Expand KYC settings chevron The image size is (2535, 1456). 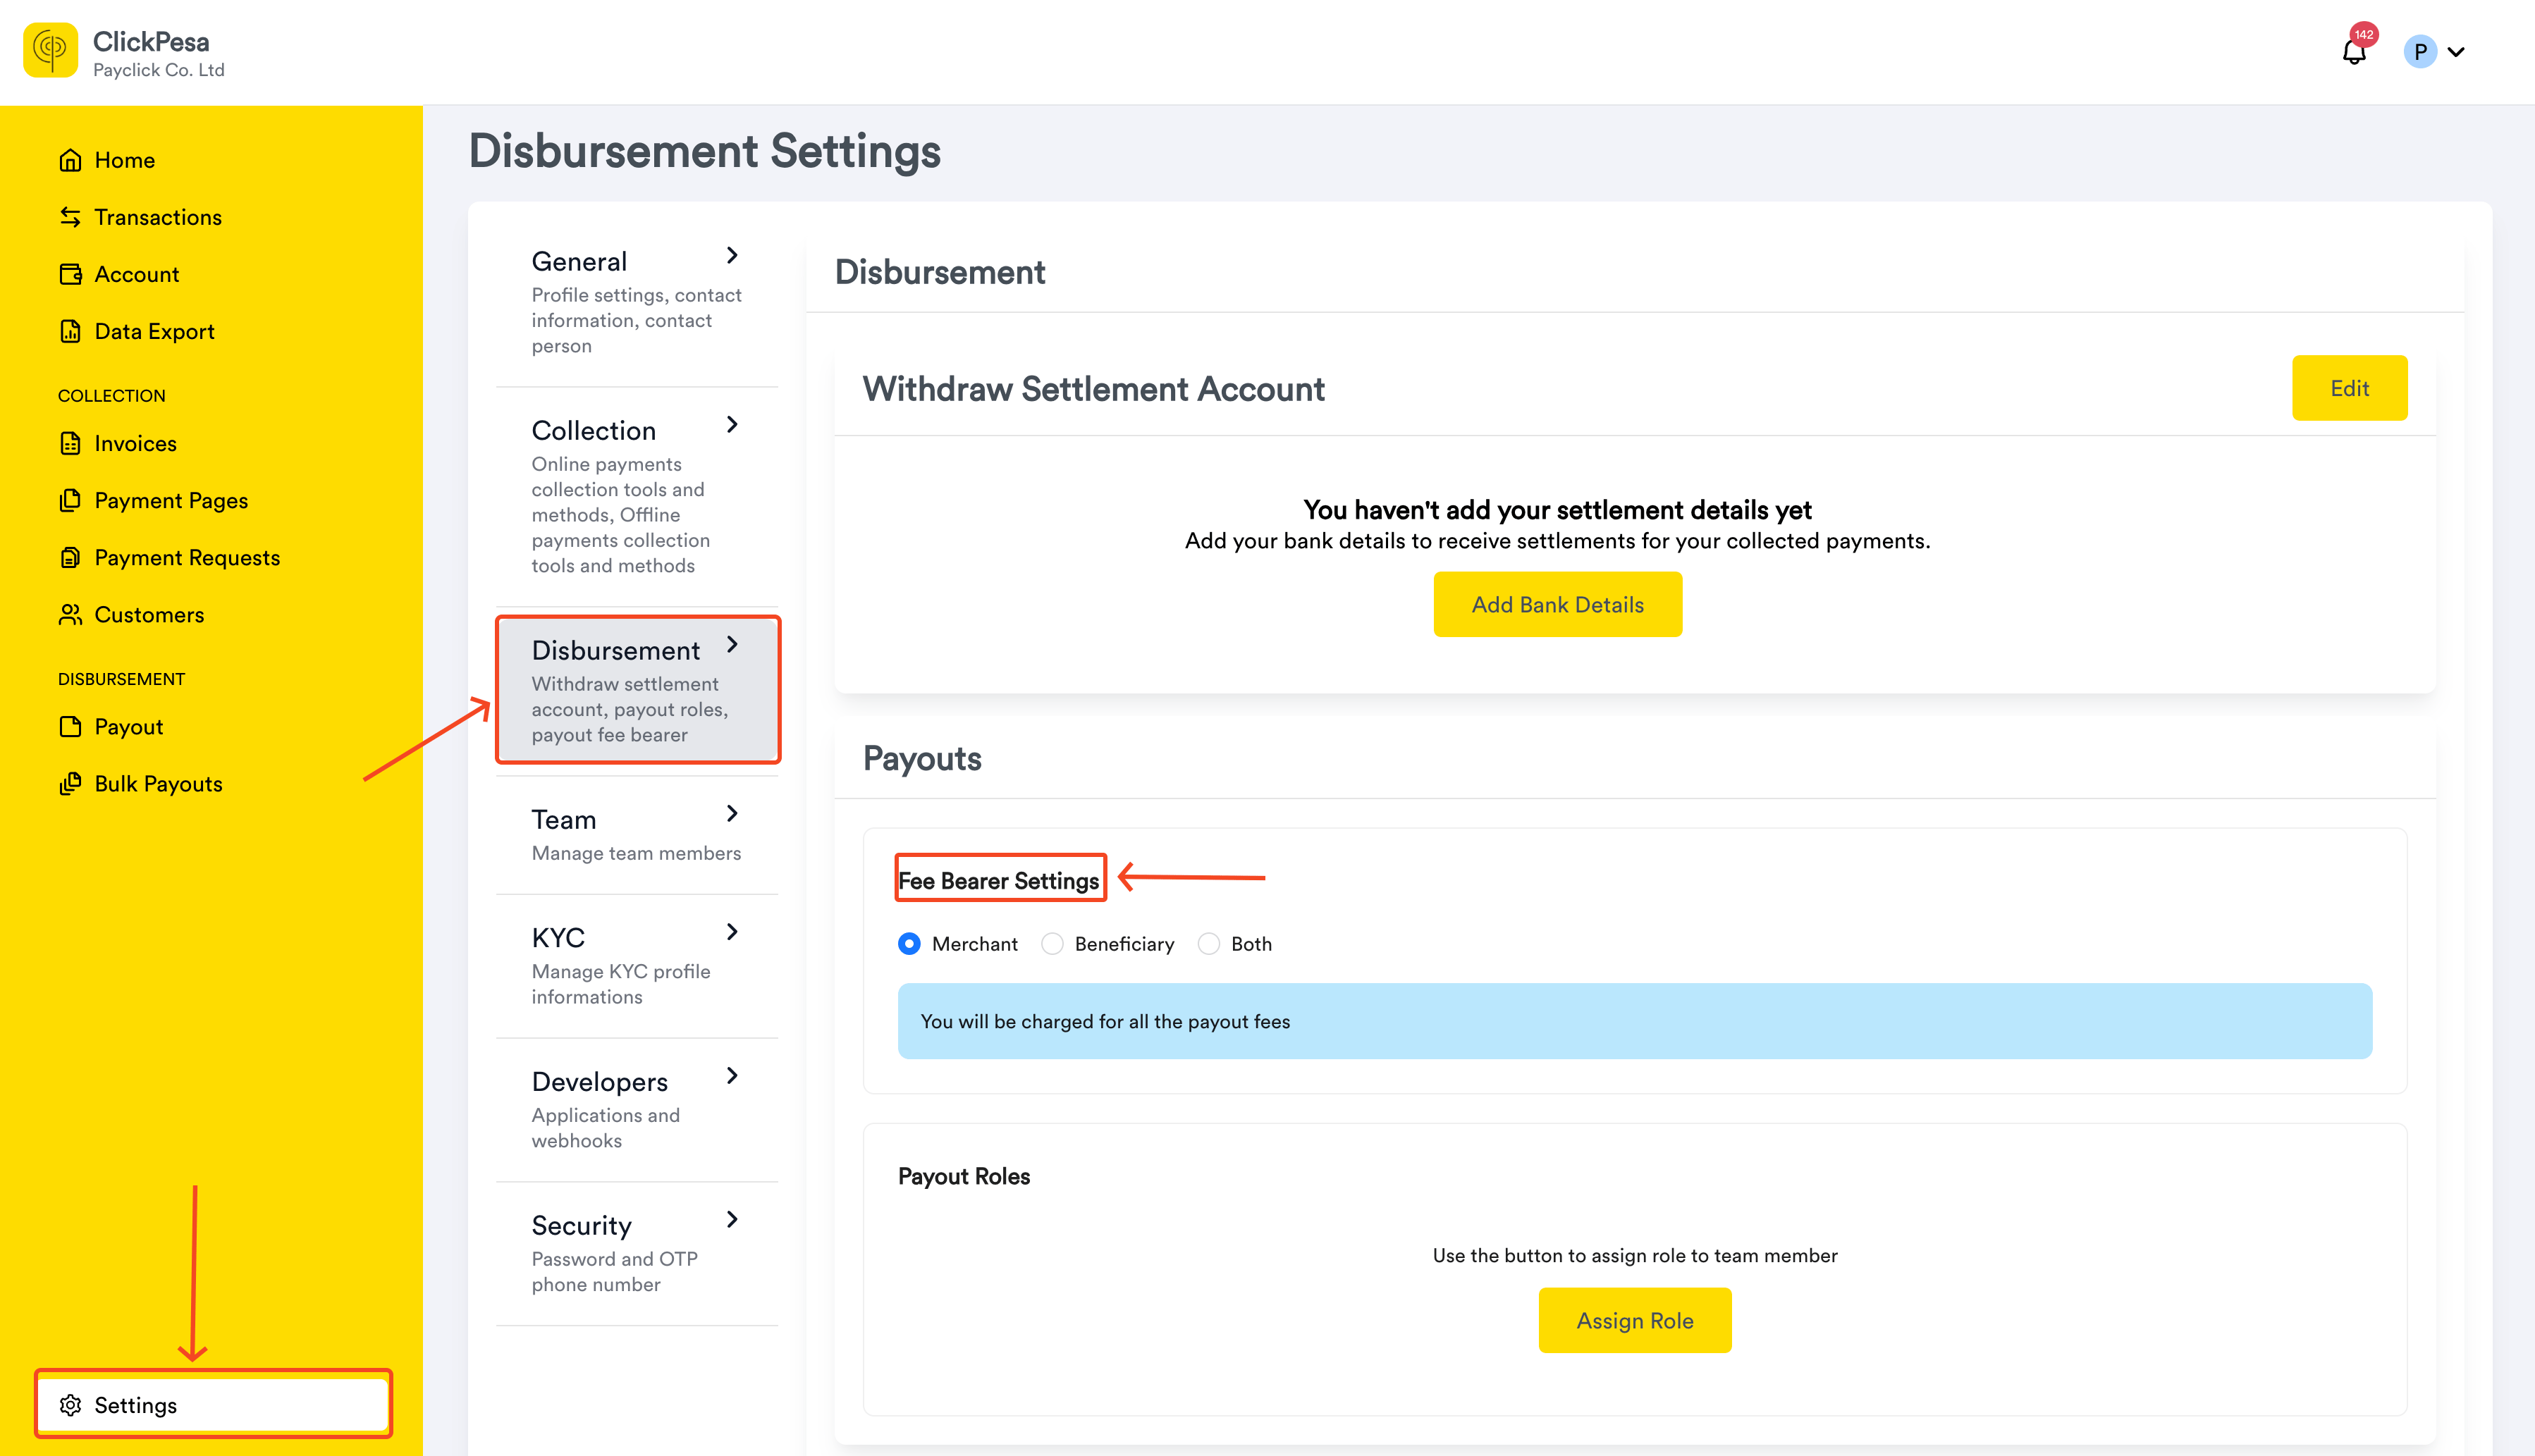(732, 931)
